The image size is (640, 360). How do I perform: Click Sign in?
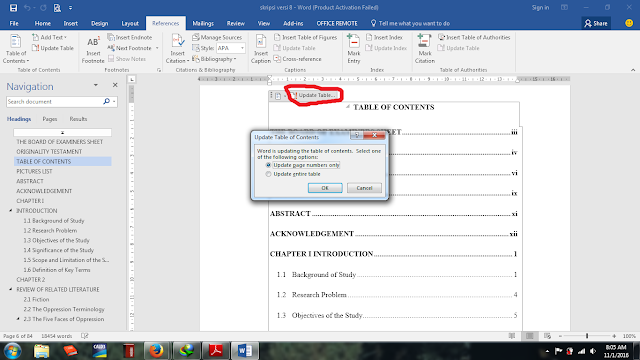coord(540,8)
